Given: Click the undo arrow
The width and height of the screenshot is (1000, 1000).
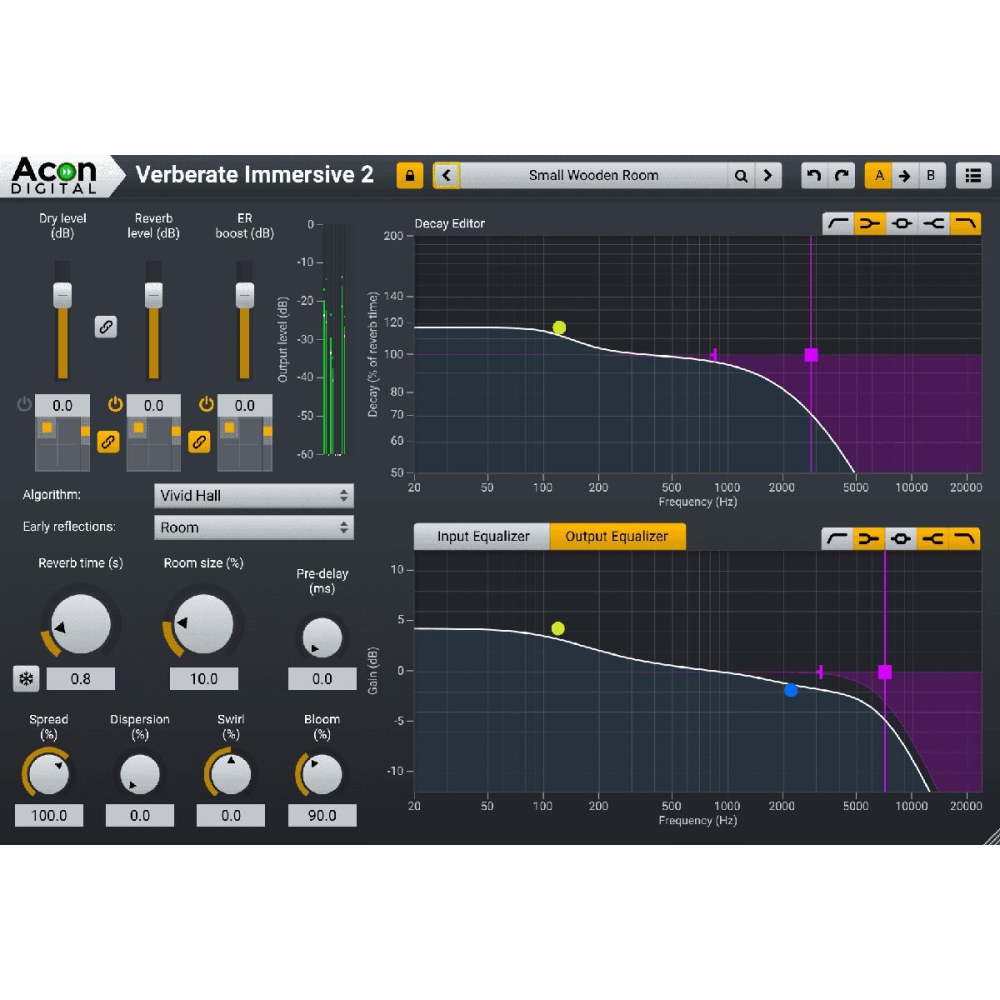Looking at the screenshot, I should coord(814,175).
